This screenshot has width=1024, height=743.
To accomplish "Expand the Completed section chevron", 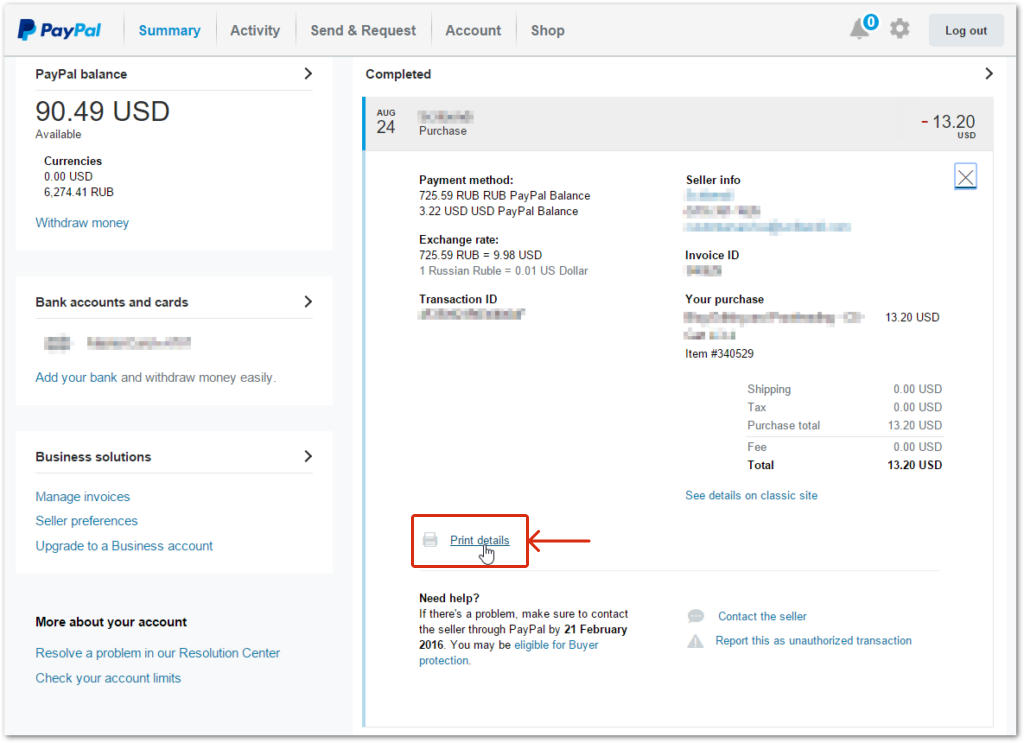I will [x=989, y=74].
